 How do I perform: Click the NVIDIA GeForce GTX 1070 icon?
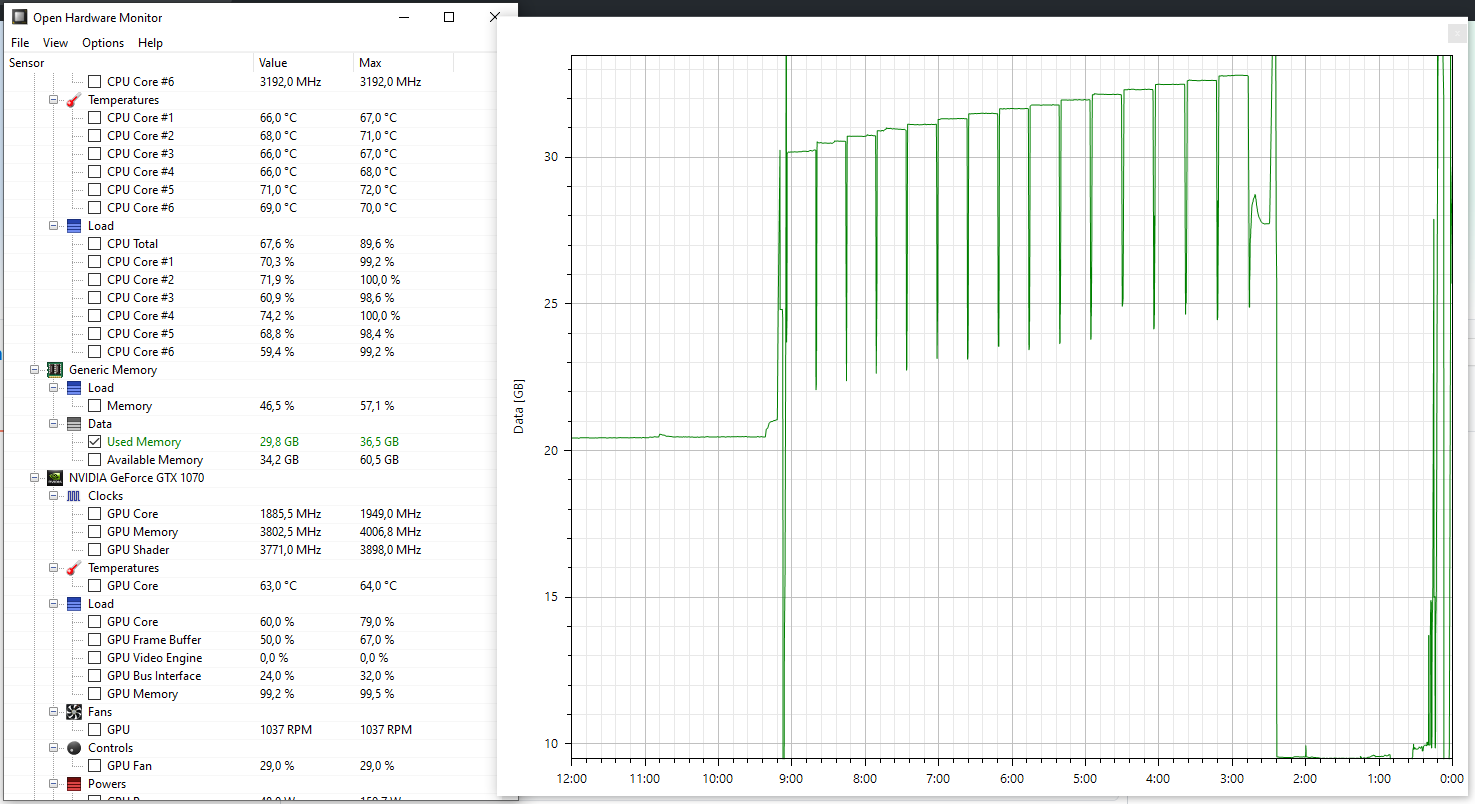54,477
